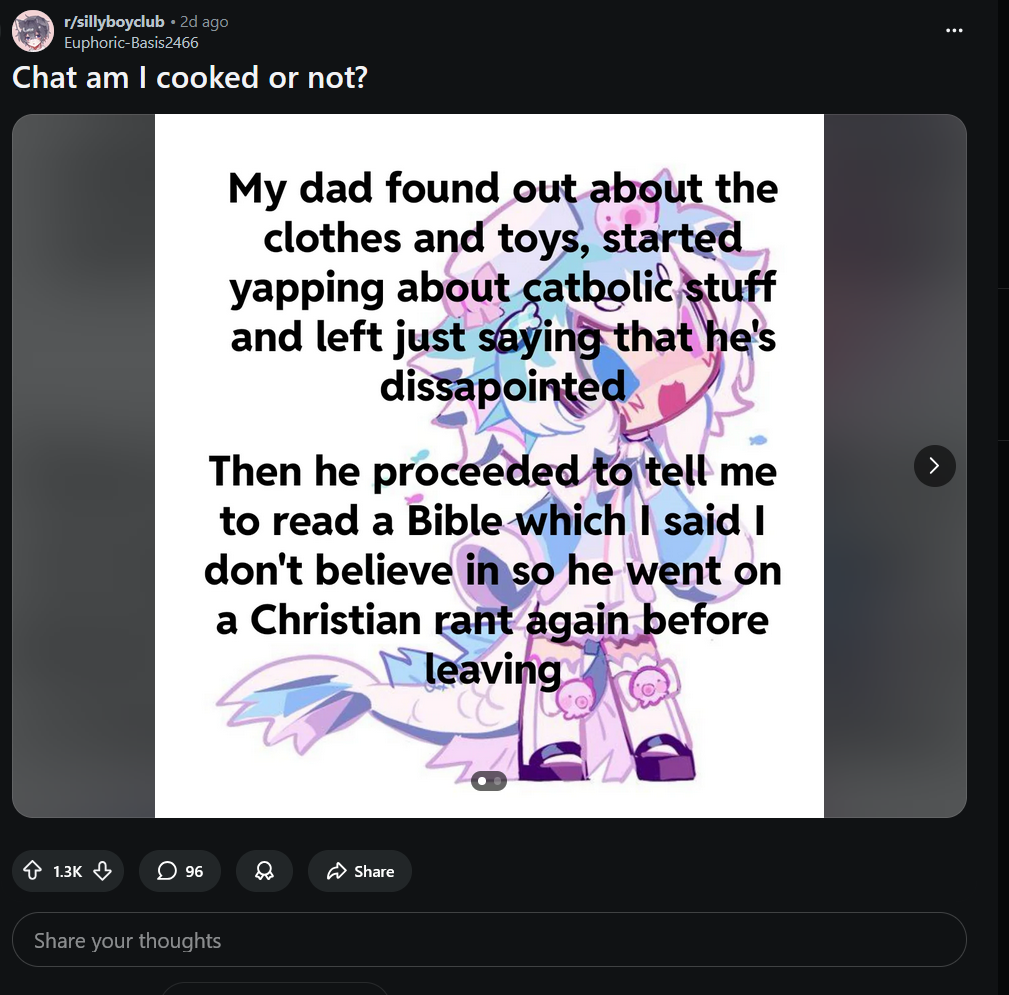Click the "2d ago" post timestamp
This screenshot has height=995, width=1009.
click(204, 22)
